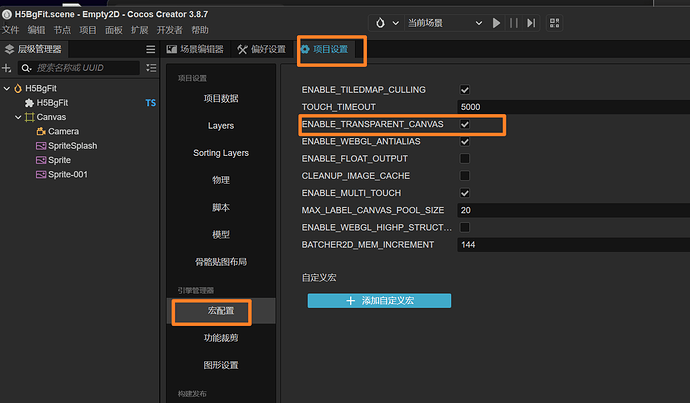
Task: Focus the 搜索名称或 UUID search field
Action: [79, 68]
